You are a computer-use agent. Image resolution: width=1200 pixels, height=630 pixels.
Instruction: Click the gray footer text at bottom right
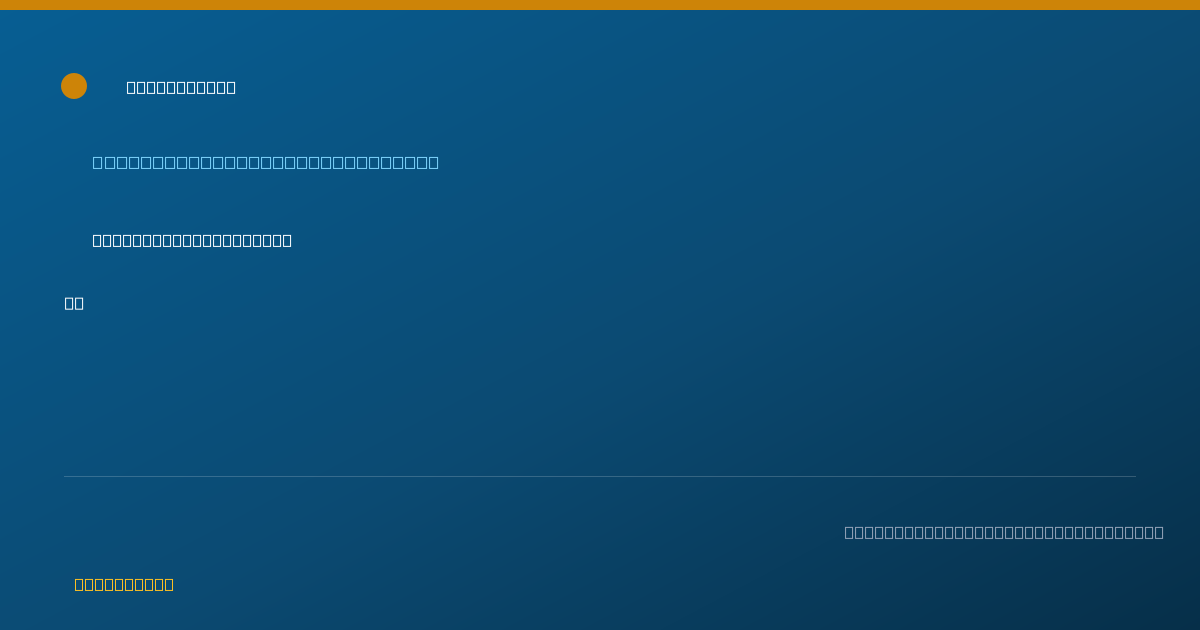pyautogui.click(x=1004, y=532)
